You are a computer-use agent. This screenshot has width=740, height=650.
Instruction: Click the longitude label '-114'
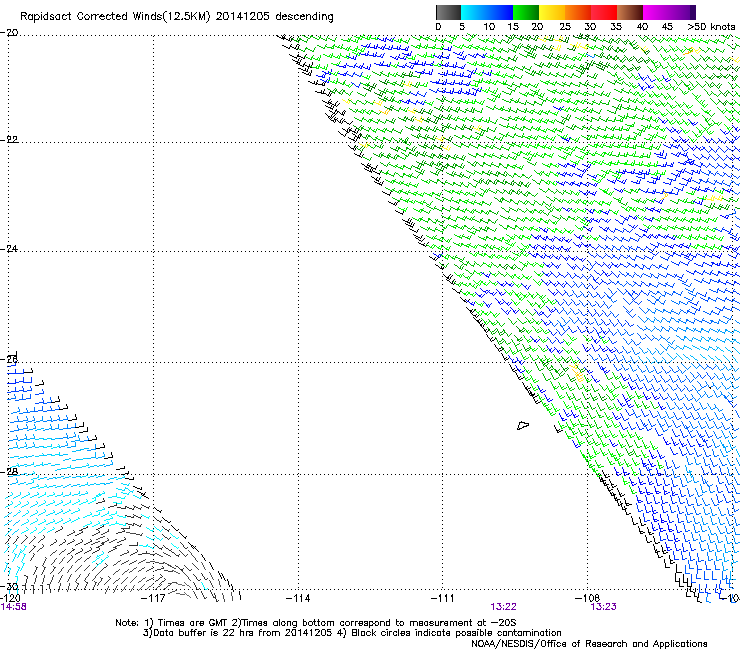(x=298, y=598)
